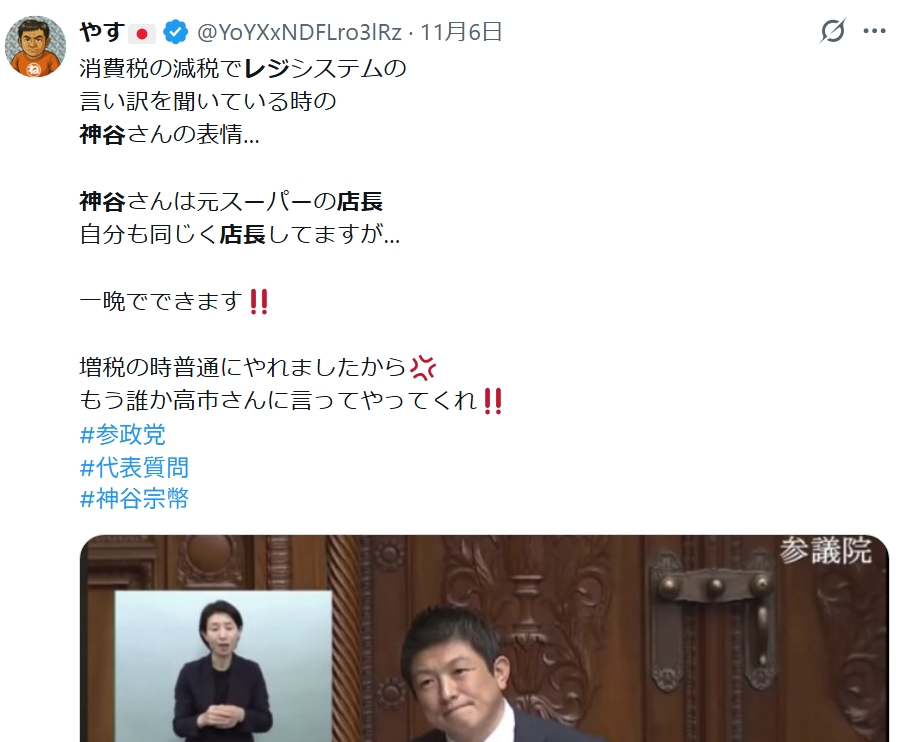The image size is (912, 742).
Task: Open the #参政党 hashtag
Action: pyautogui.click(x=123, y=434)
